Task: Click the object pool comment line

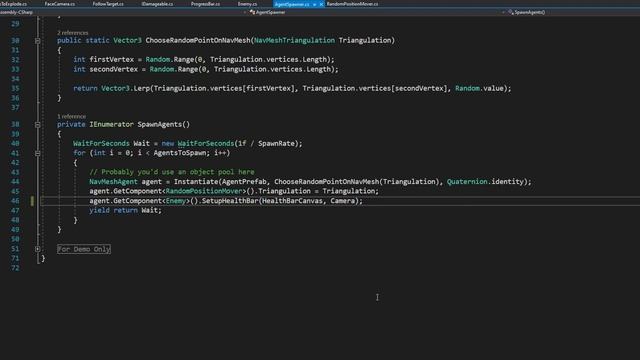Action: click(x=172, y=172)
